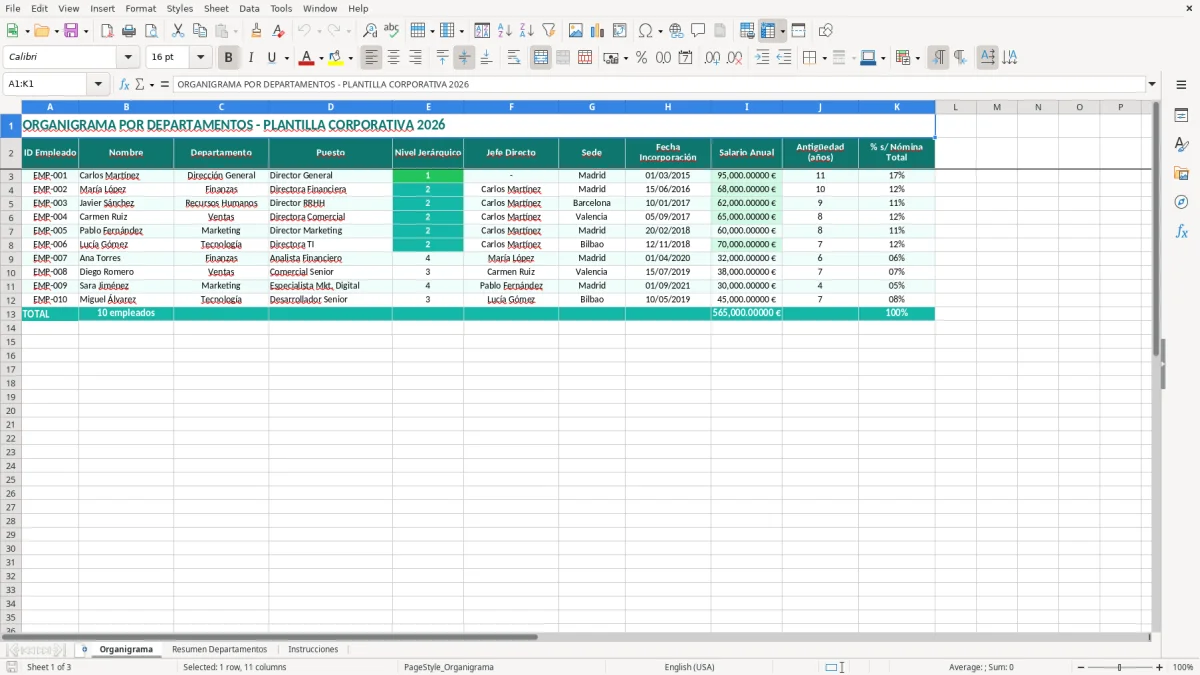Image resolution: width=1200 pixels, height=675 pixels.
Task: Toggle Underline formatting
Action: click(270, 58)
